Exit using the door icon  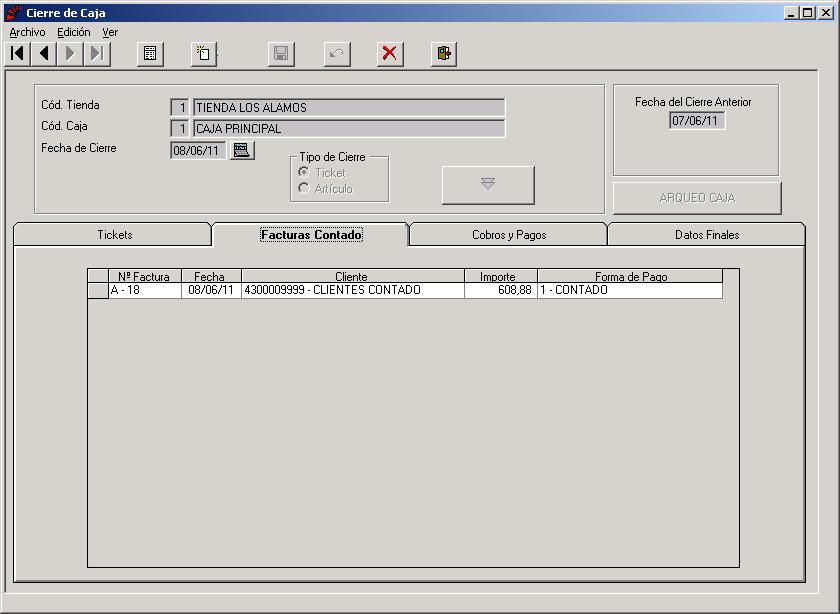coord(444,54)
